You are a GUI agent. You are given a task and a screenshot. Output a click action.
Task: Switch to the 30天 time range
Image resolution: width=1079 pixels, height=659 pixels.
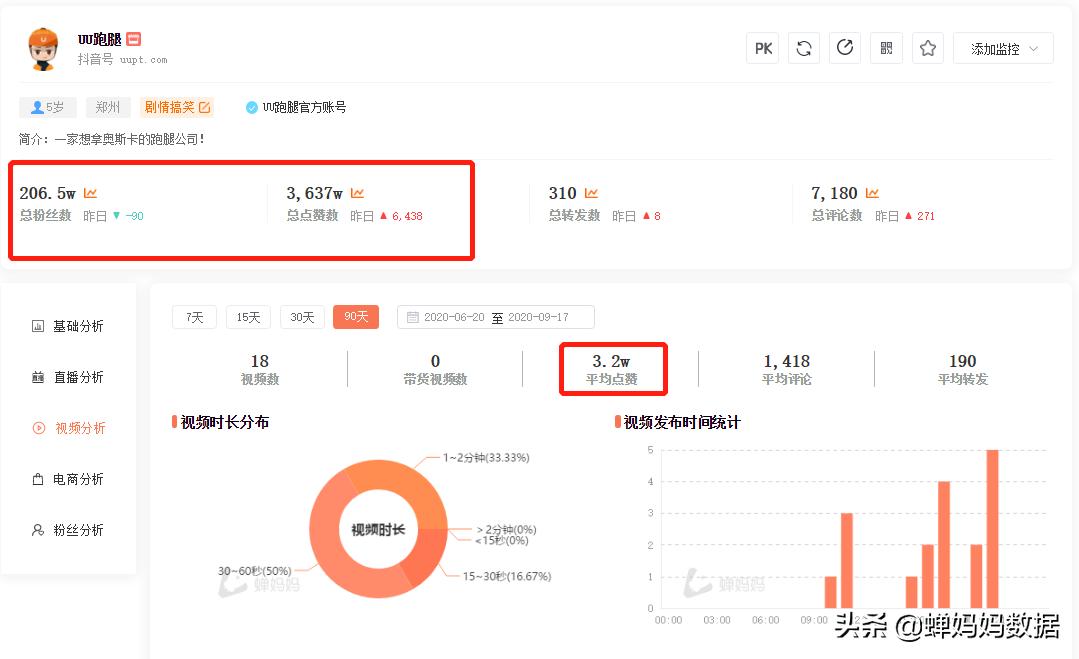[302, 316]
